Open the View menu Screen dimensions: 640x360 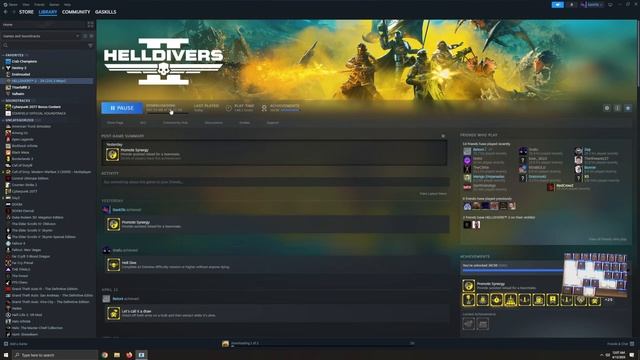[x=26, y=4]
